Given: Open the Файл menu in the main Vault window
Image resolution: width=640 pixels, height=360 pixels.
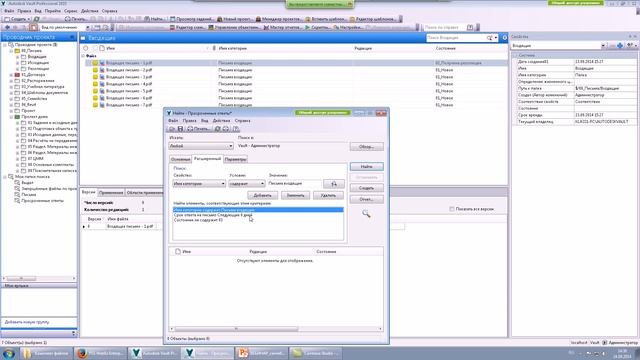Looking at the screenshot, I should pos(9,11).
